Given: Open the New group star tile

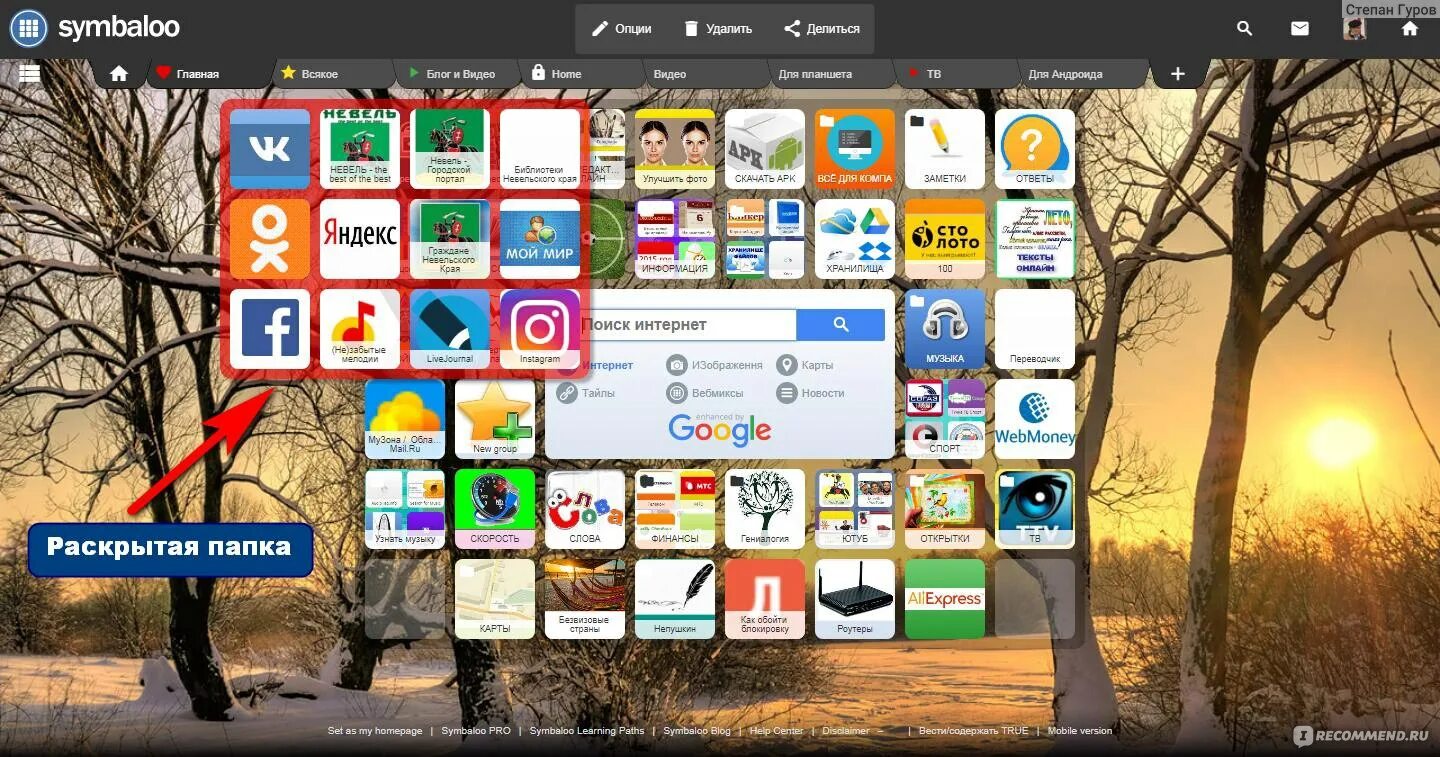Looking at the screenshot, I should (x=495, y=419).
